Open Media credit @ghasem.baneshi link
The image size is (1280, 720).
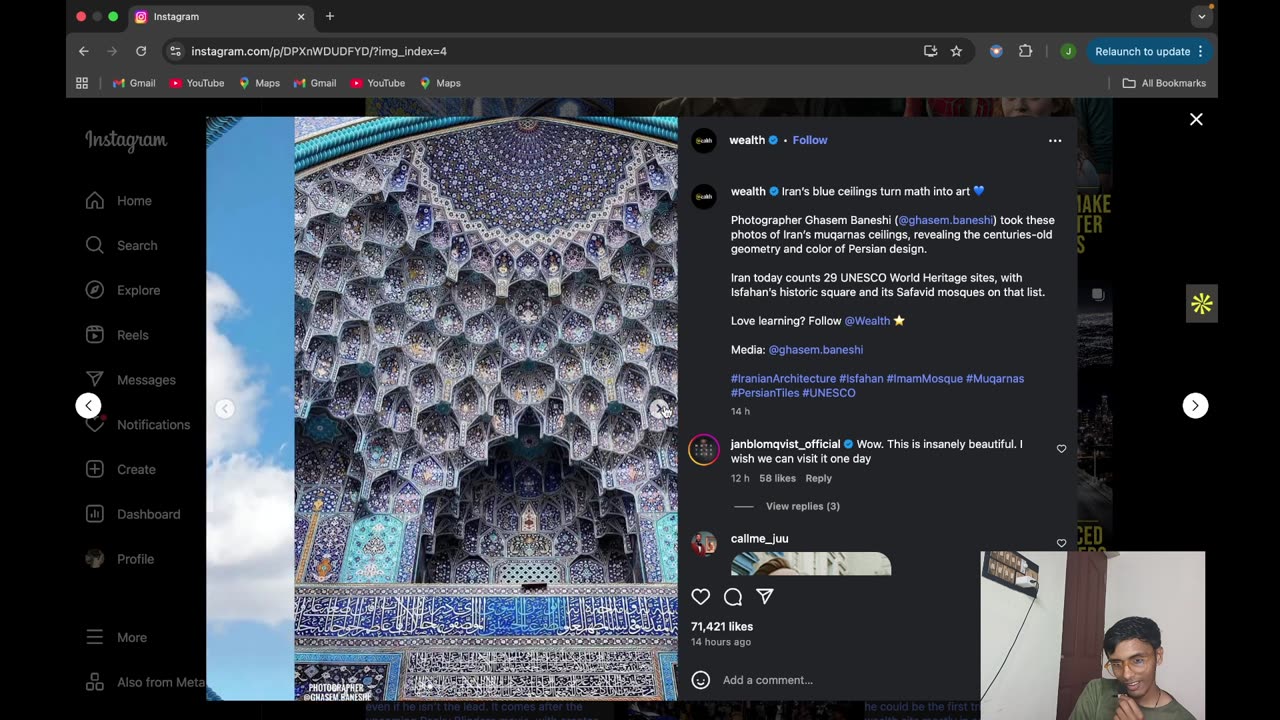coord(816,350)
